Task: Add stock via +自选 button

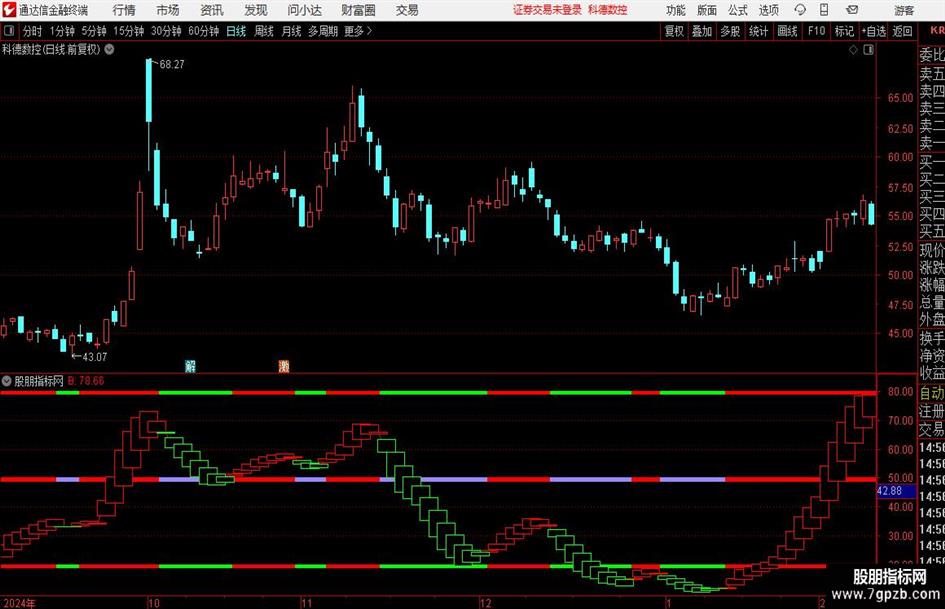Action: 874,31
